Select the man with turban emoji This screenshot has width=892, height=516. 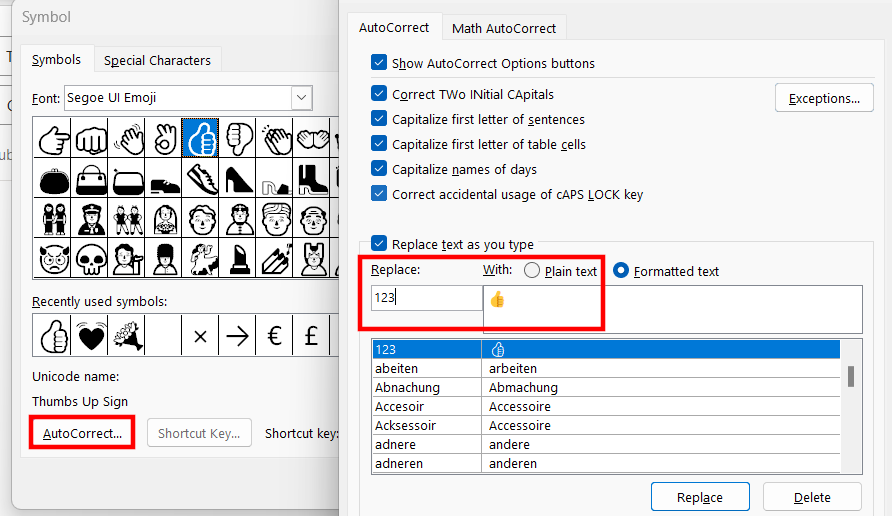pos(275,218)
